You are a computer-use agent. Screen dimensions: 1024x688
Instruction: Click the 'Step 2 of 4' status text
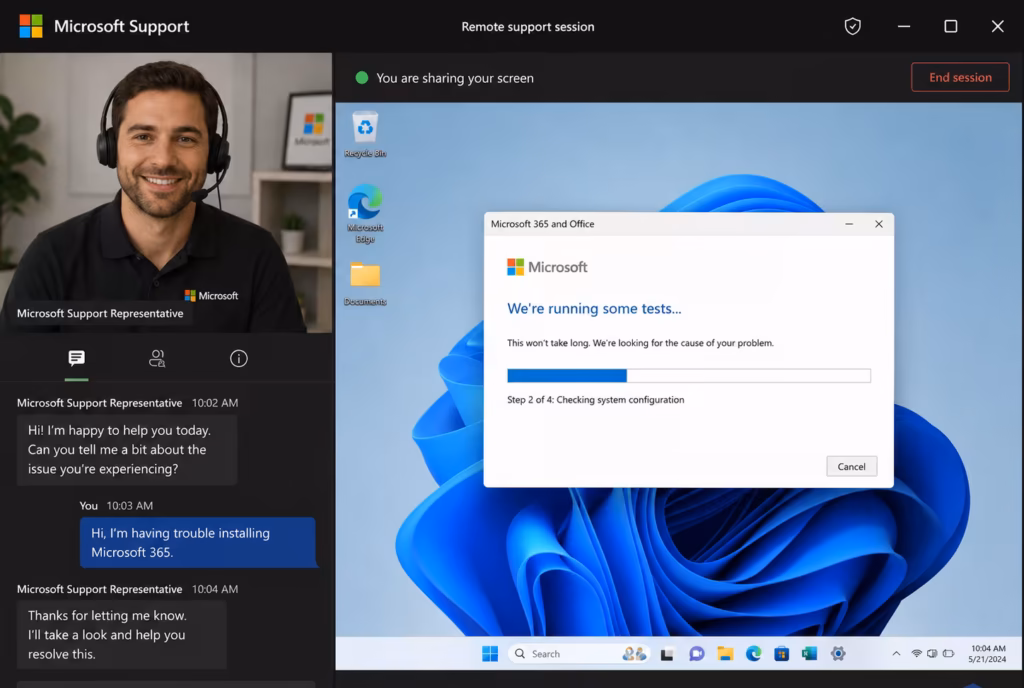click(596, 399)
